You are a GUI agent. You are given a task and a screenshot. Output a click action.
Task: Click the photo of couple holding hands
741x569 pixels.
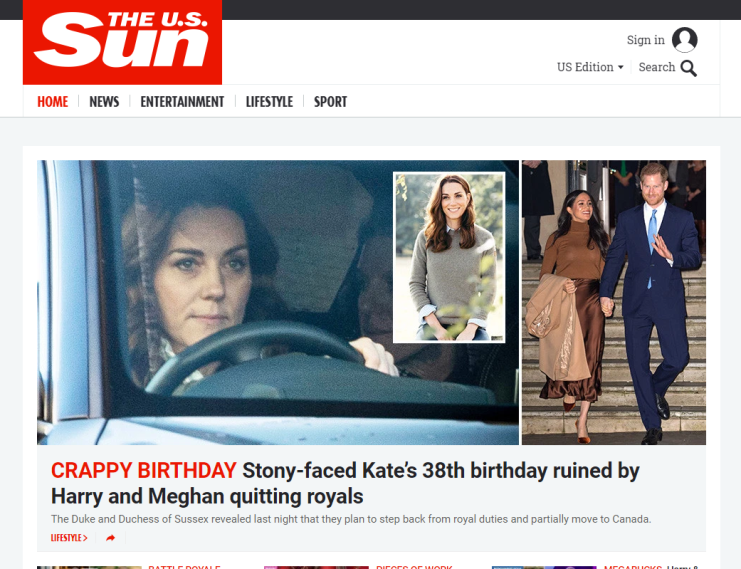613,302
